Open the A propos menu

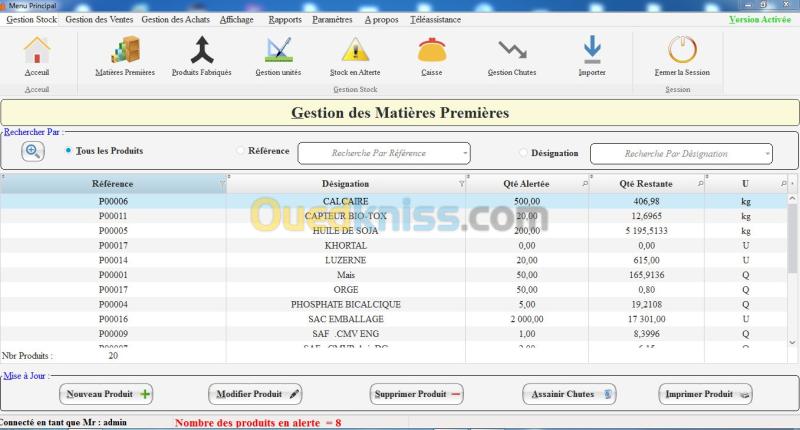pyautogui.click(x=382, y=19)
